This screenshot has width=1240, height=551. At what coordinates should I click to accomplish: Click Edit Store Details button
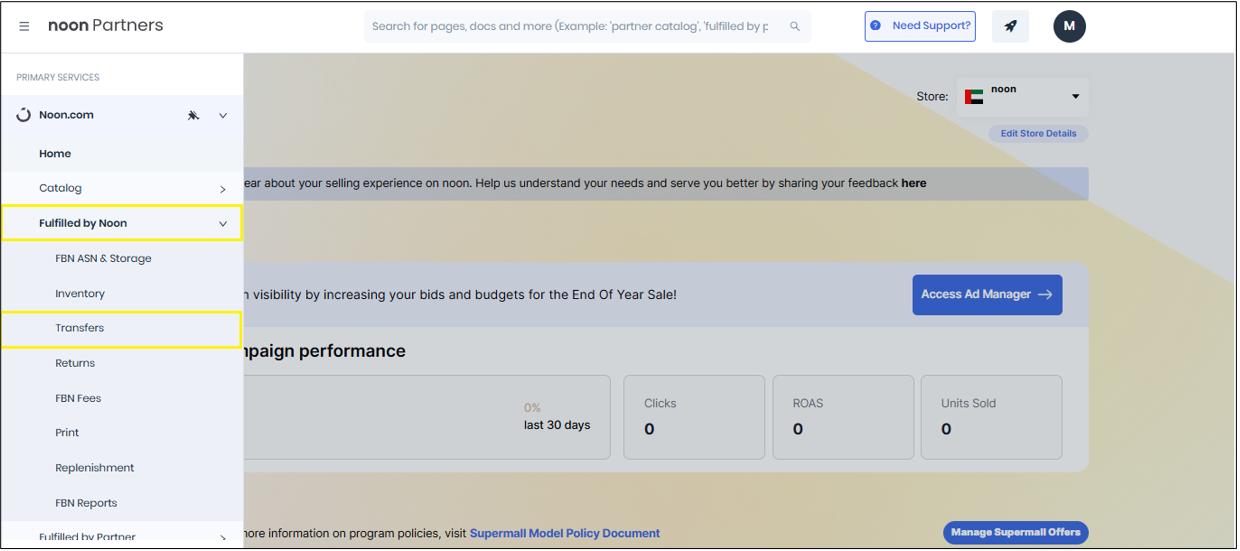[1038, 134]
